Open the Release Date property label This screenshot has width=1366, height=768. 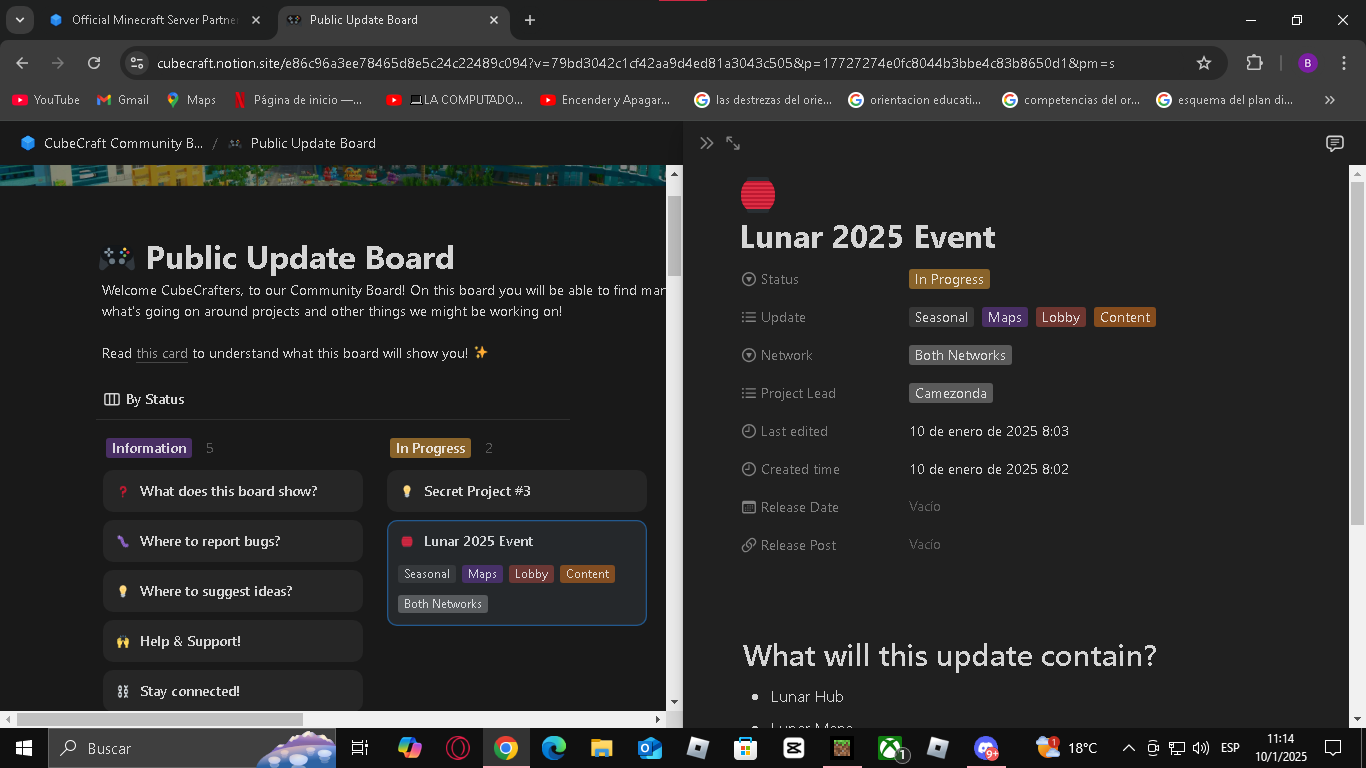click(x=790, y=507)
